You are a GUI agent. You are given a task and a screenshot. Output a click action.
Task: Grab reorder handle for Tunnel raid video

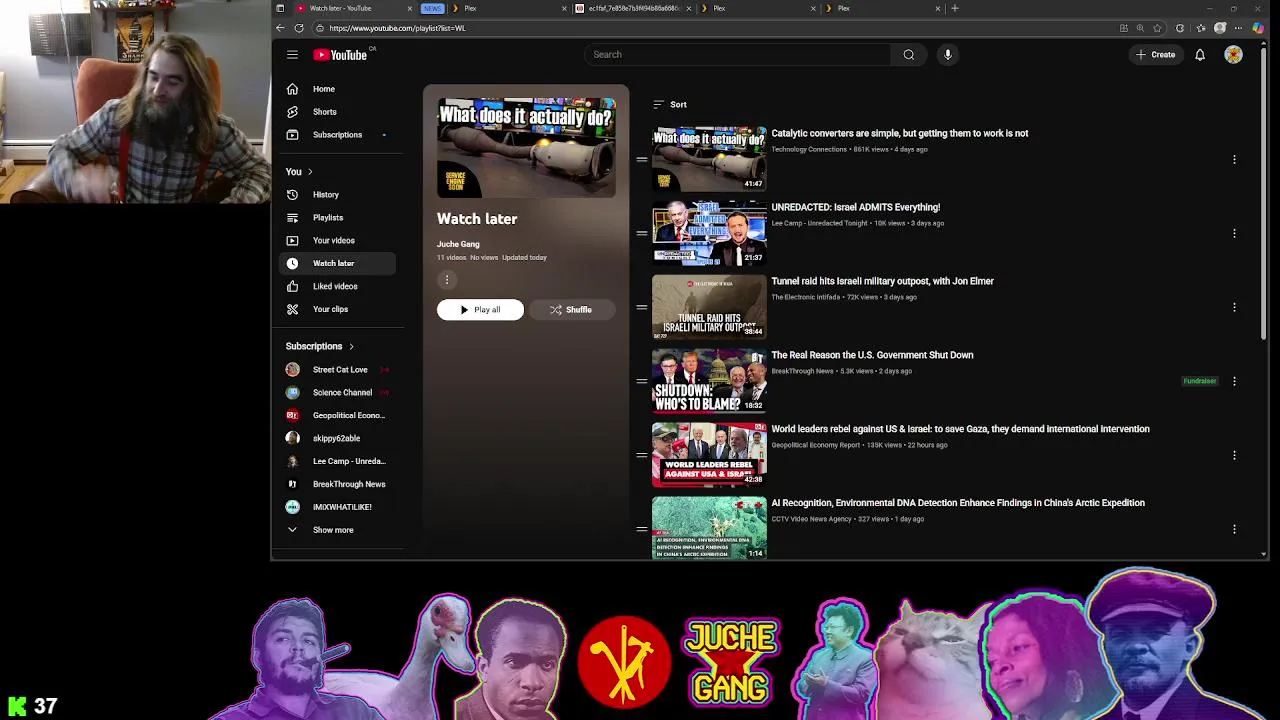pyautogui.click(x=642, y=307)
